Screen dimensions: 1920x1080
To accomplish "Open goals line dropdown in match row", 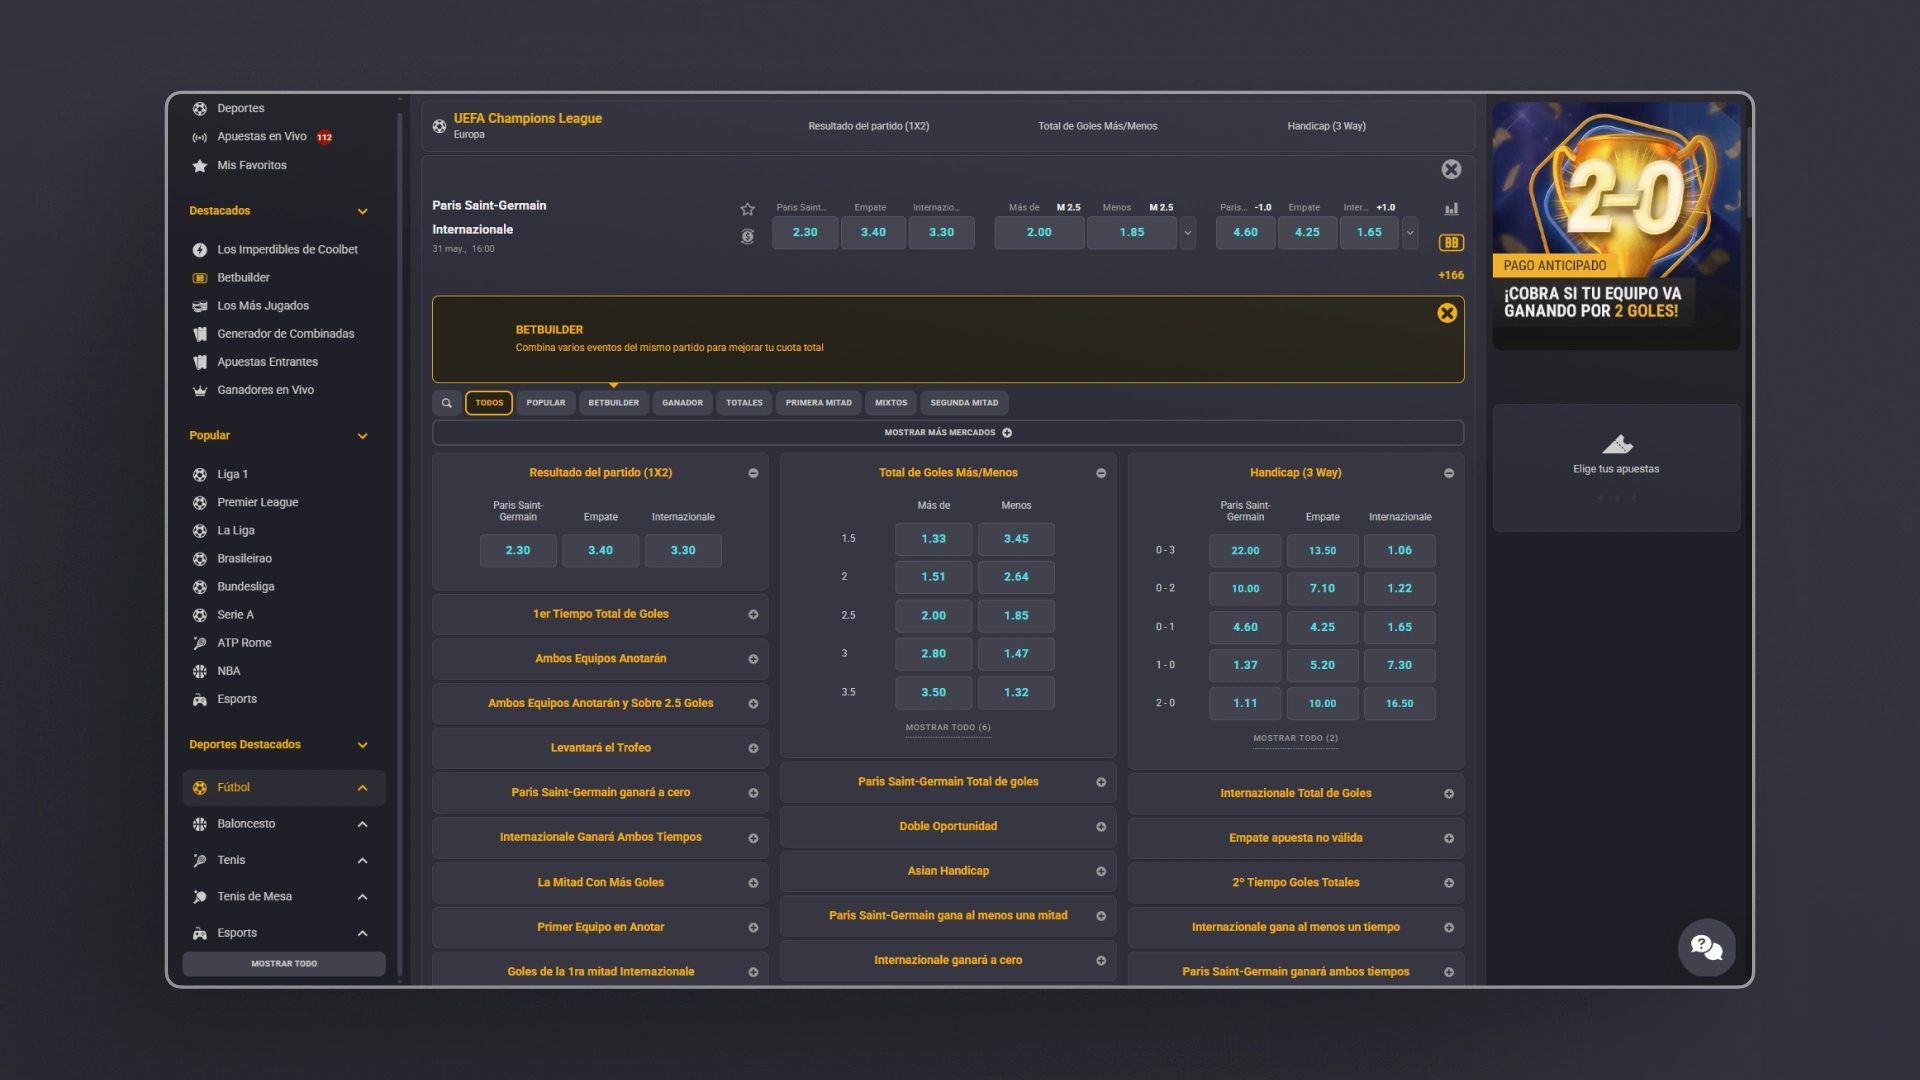I will coord(1188,233).
